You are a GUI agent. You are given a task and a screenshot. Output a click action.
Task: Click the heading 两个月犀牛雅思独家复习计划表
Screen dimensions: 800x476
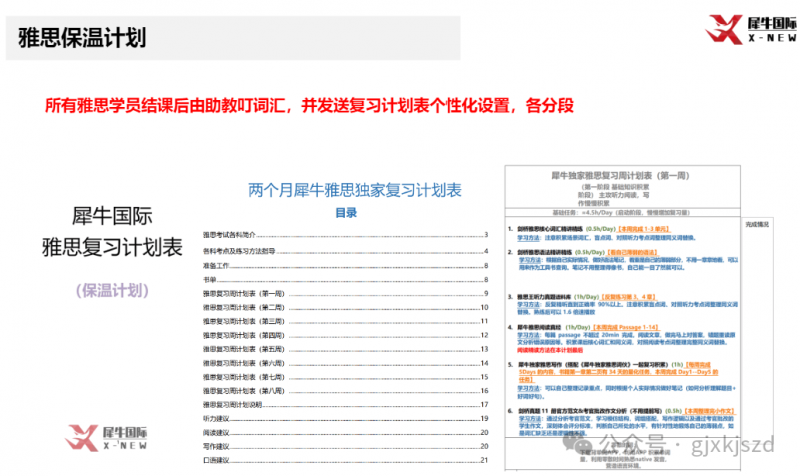[355, 190]
